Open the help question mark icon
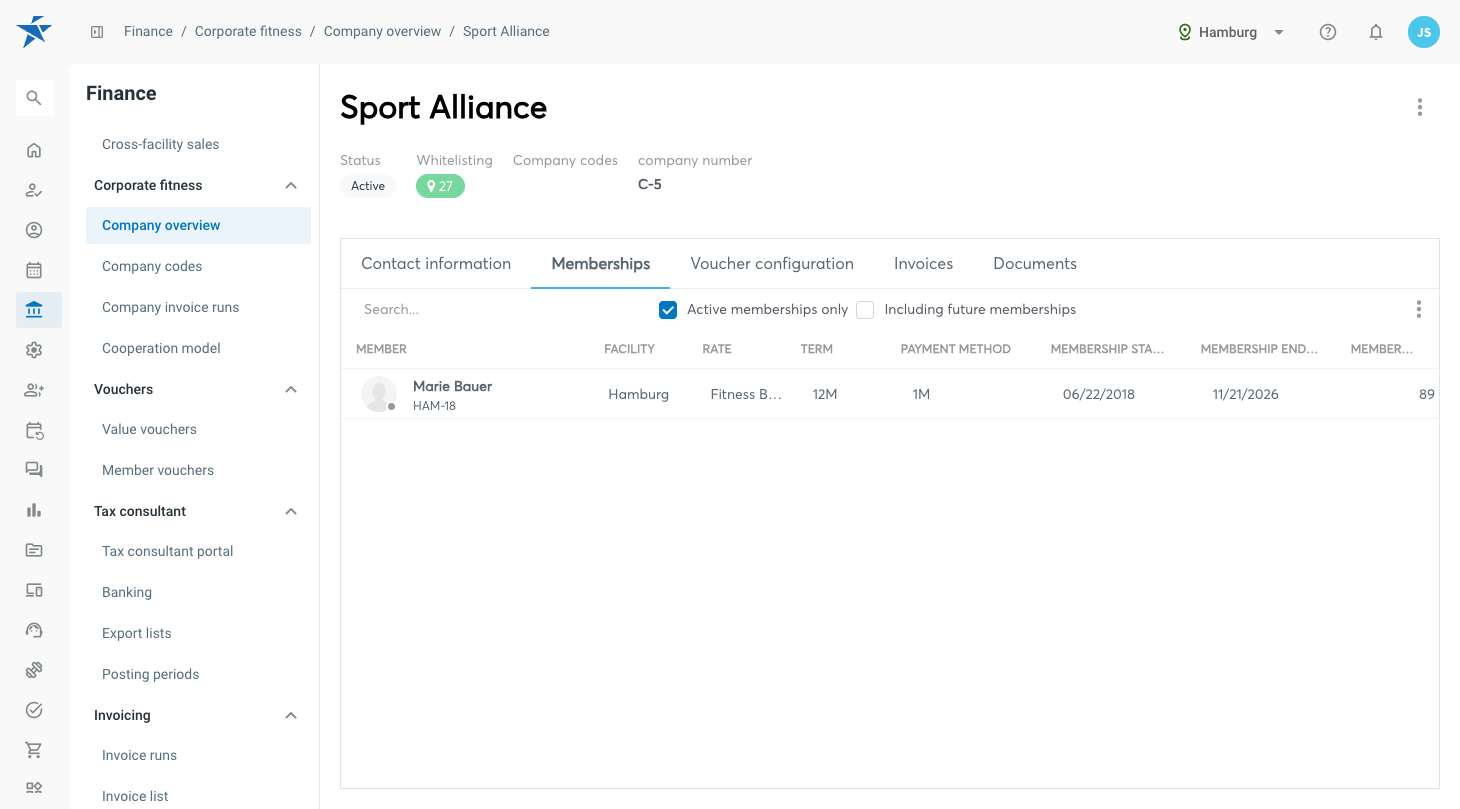This screenshot has height=809, width=1460. (x=1328, y=32)
